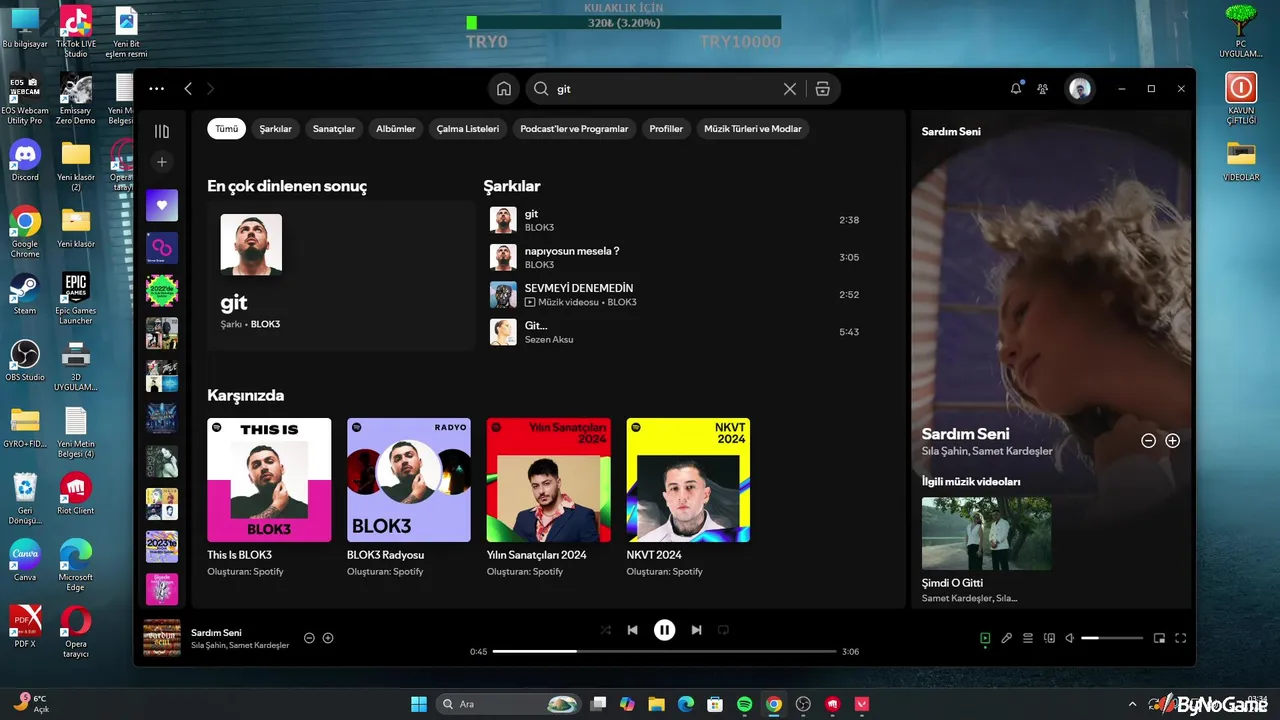Open Connect to a device icon
The height and width of the screenshot is (720, 1280).
click(x=1049, y=638)
